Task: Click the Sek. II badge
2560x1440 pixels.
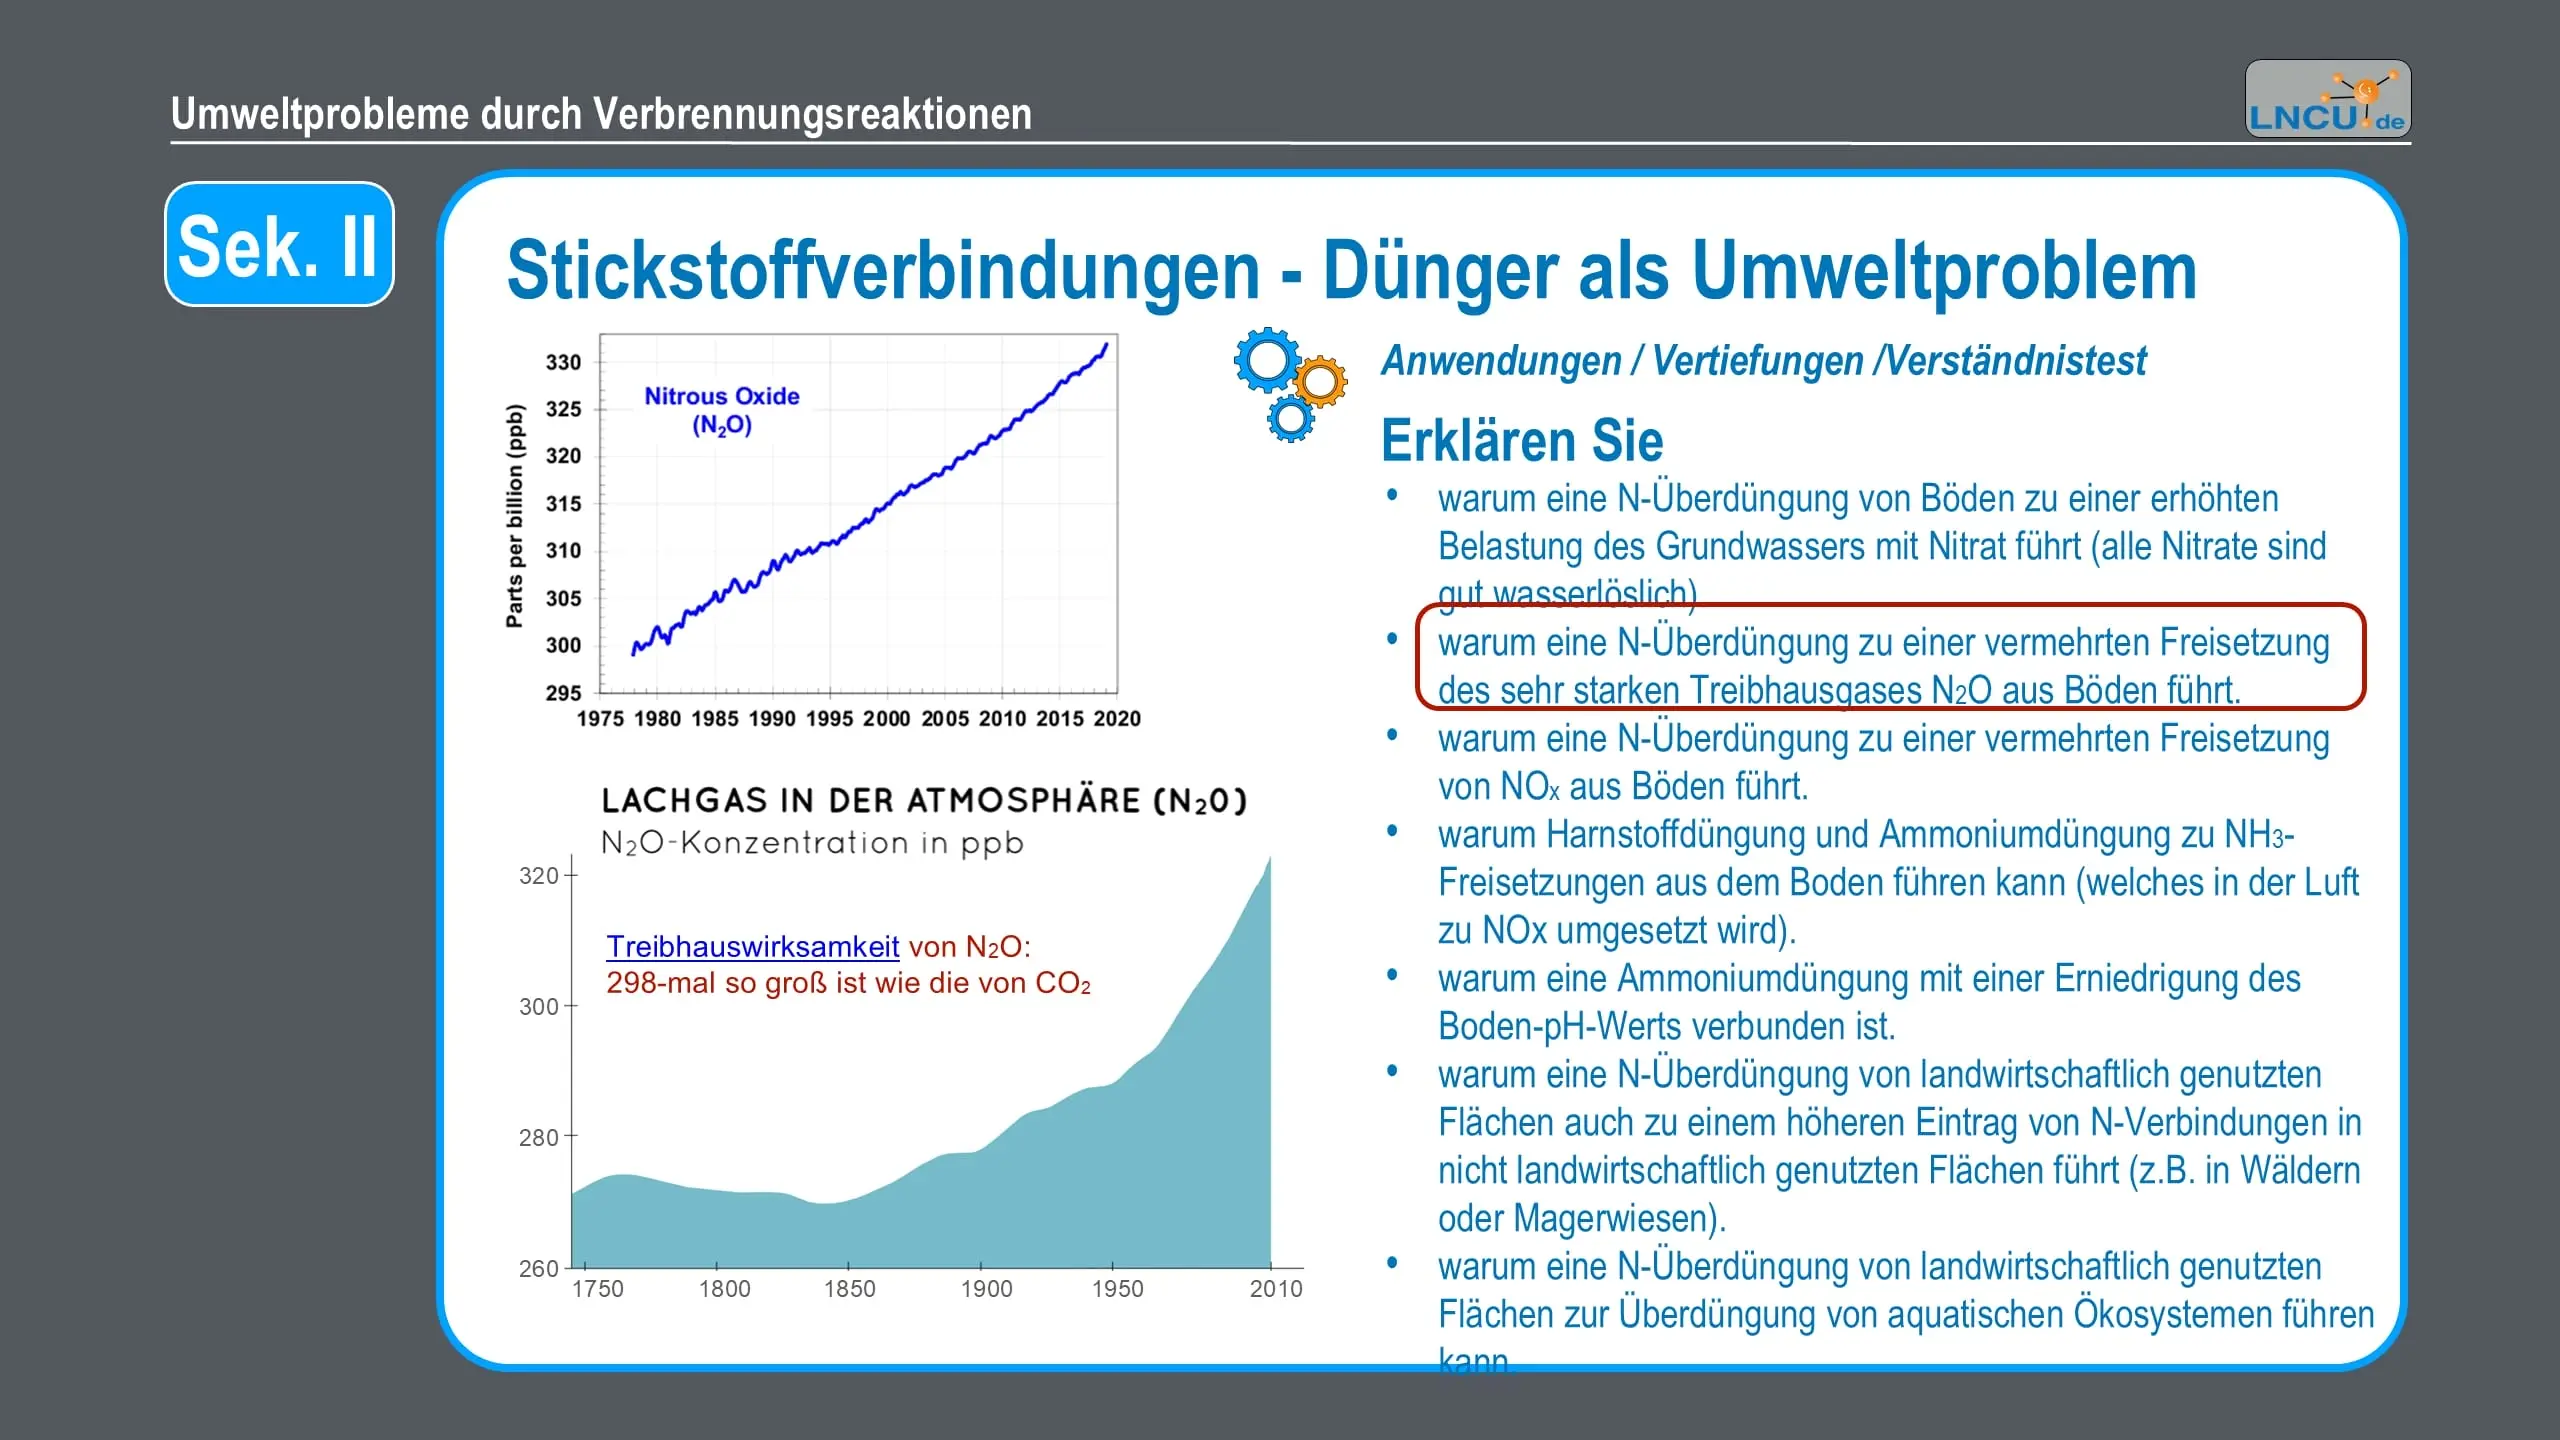Action: pos(279,244)
